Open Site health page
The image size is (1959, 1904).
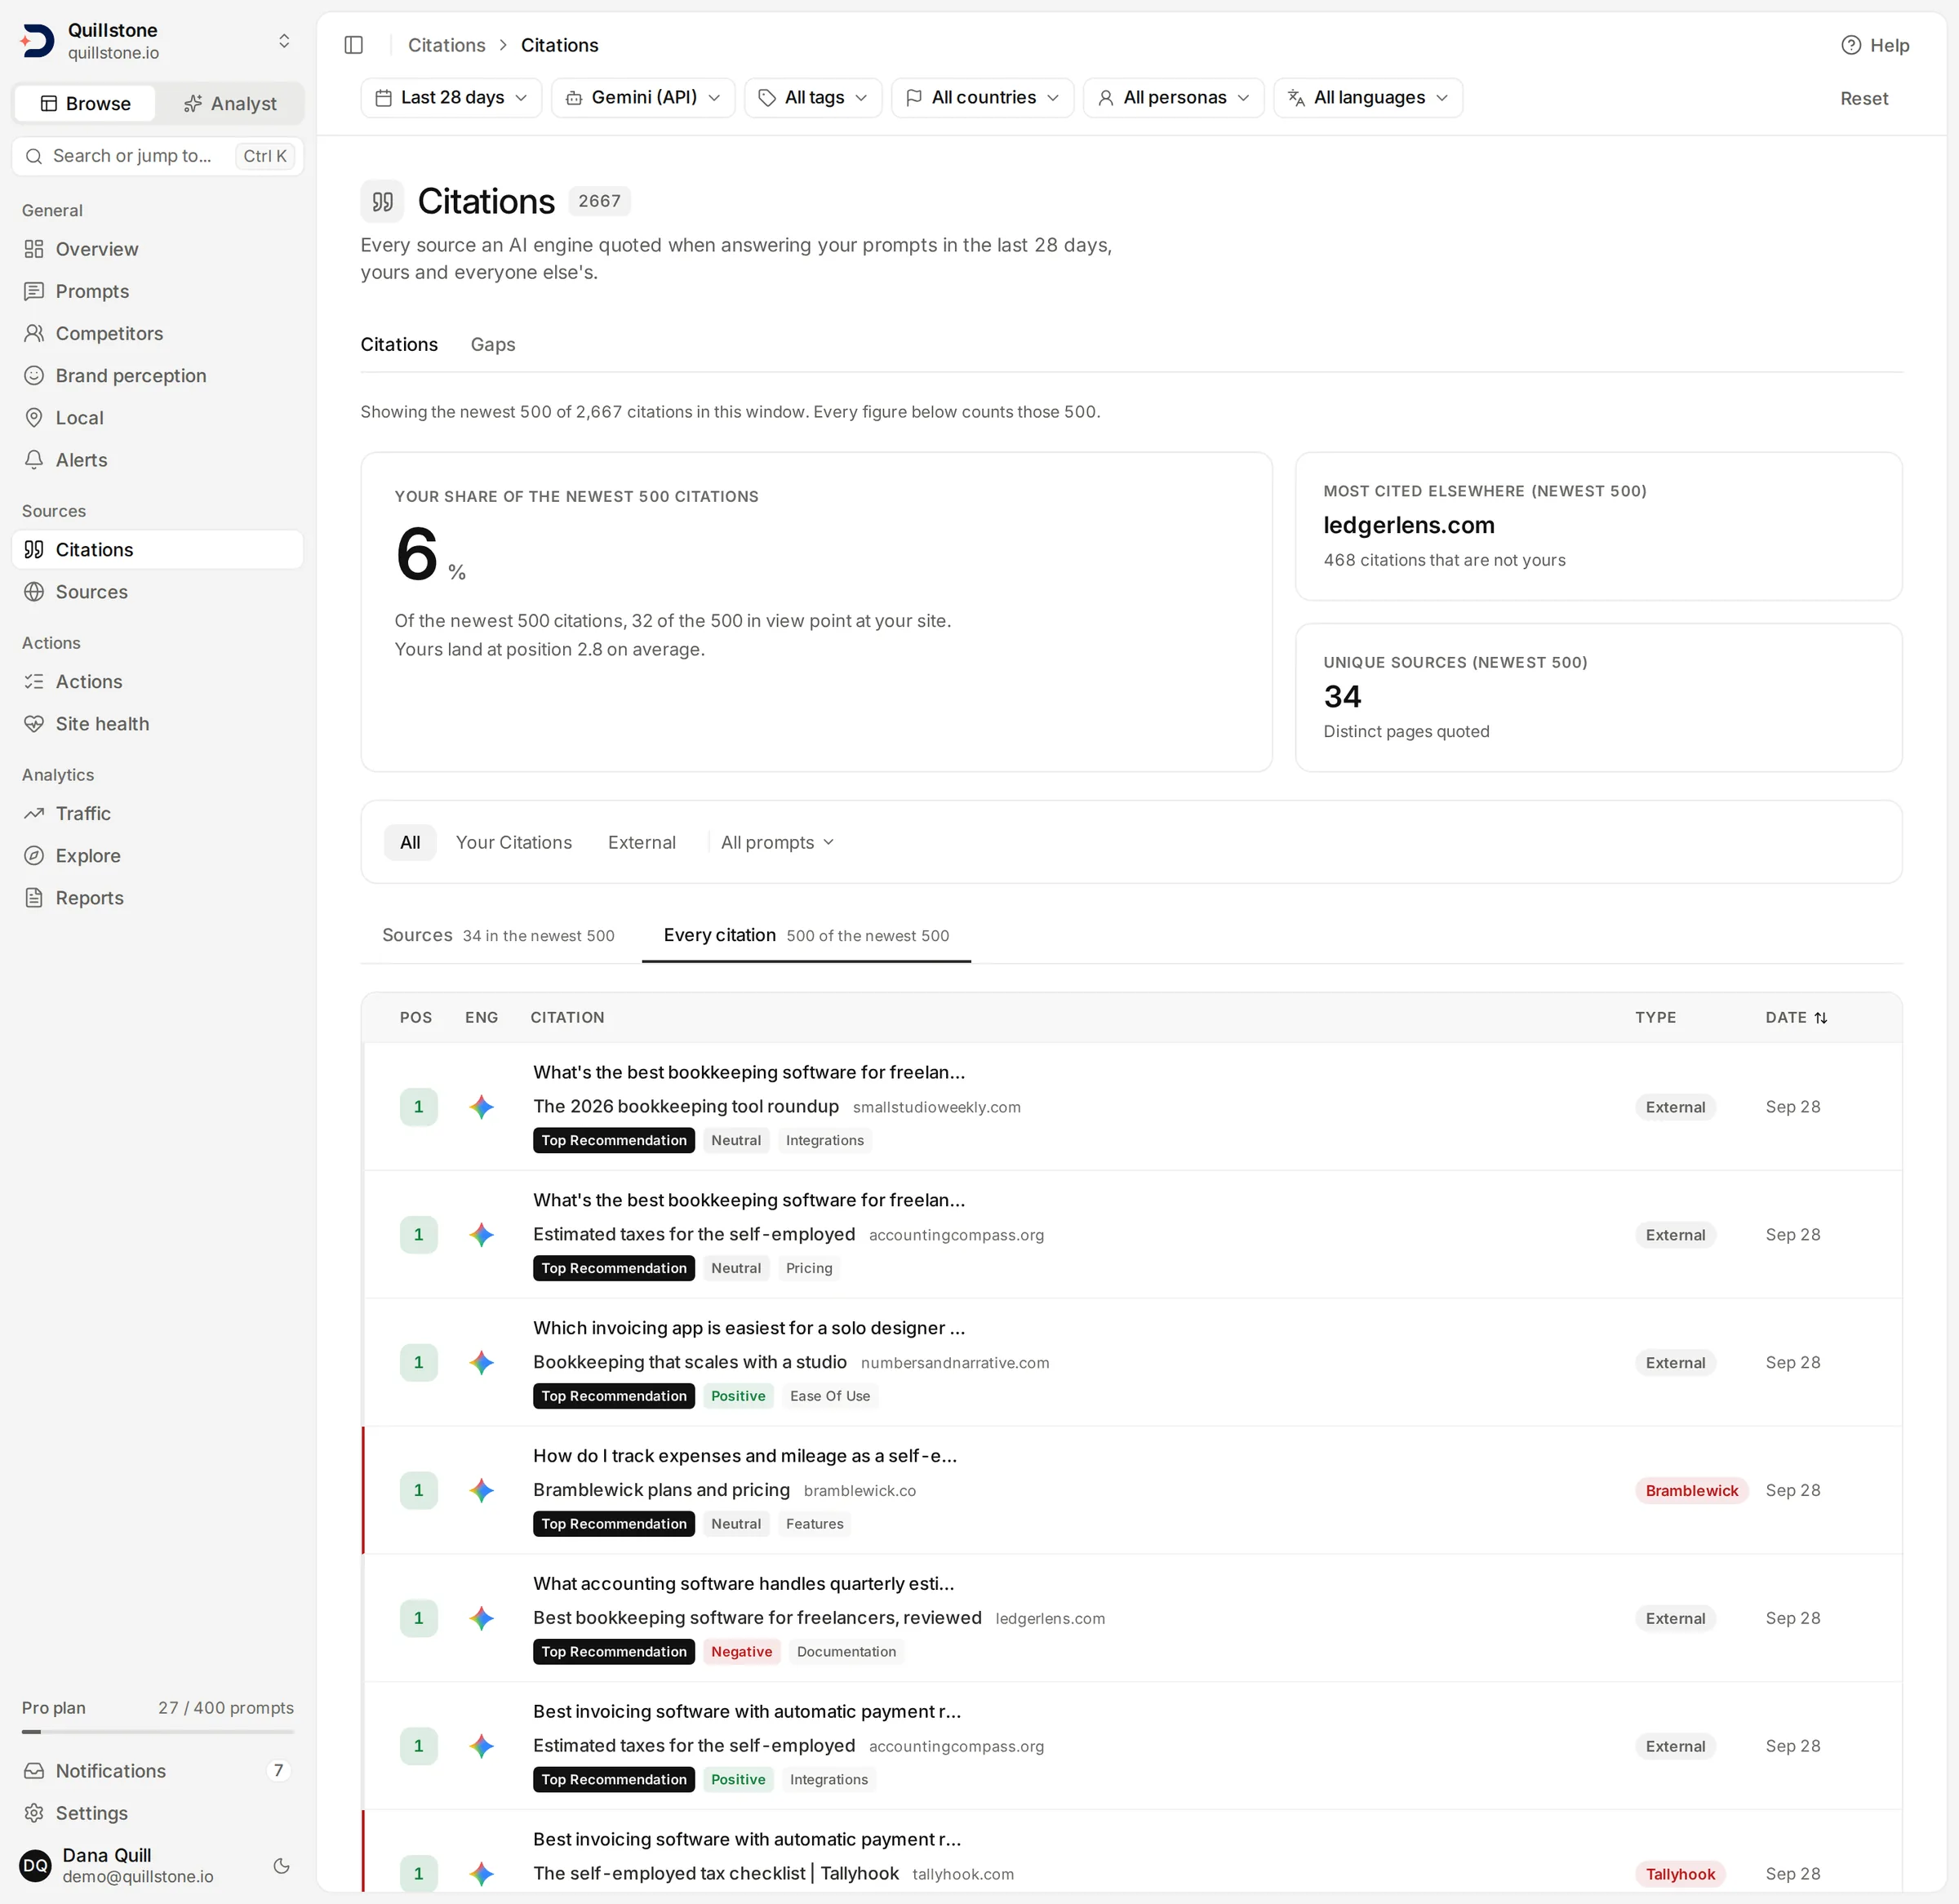pyautogui.click(x=157, y=723)
